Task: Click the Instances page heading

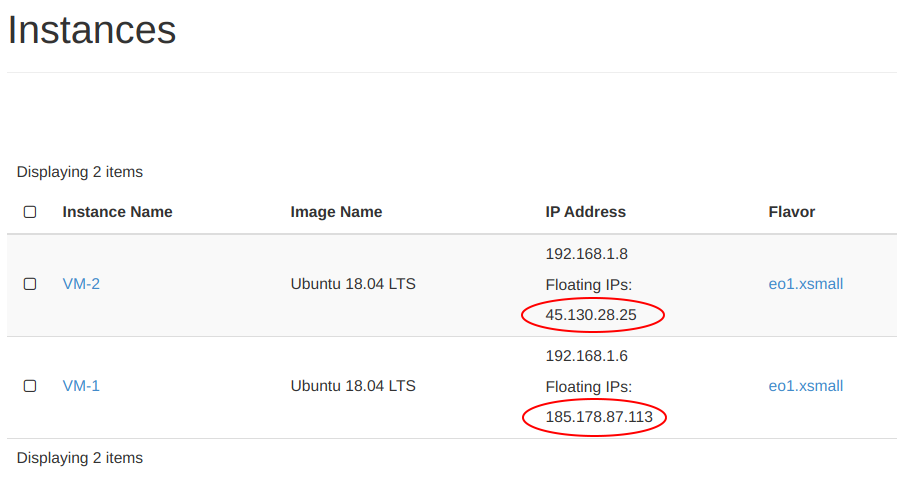Action: tap(92, 30)
